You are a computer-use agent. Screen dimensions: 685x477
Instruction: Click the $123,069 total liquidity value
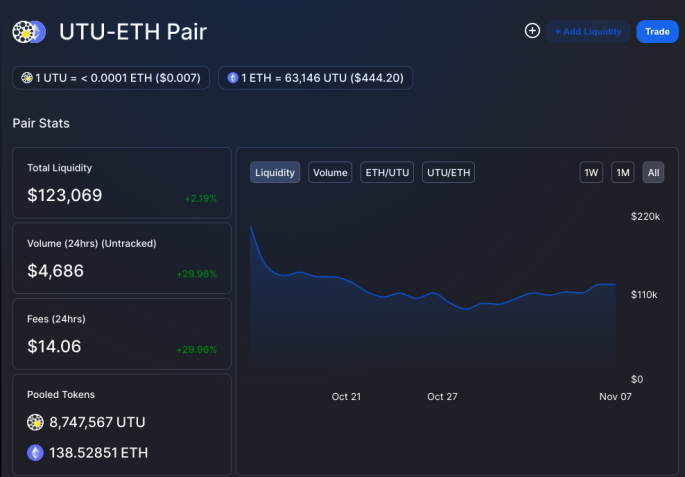(x=65, y=195)
